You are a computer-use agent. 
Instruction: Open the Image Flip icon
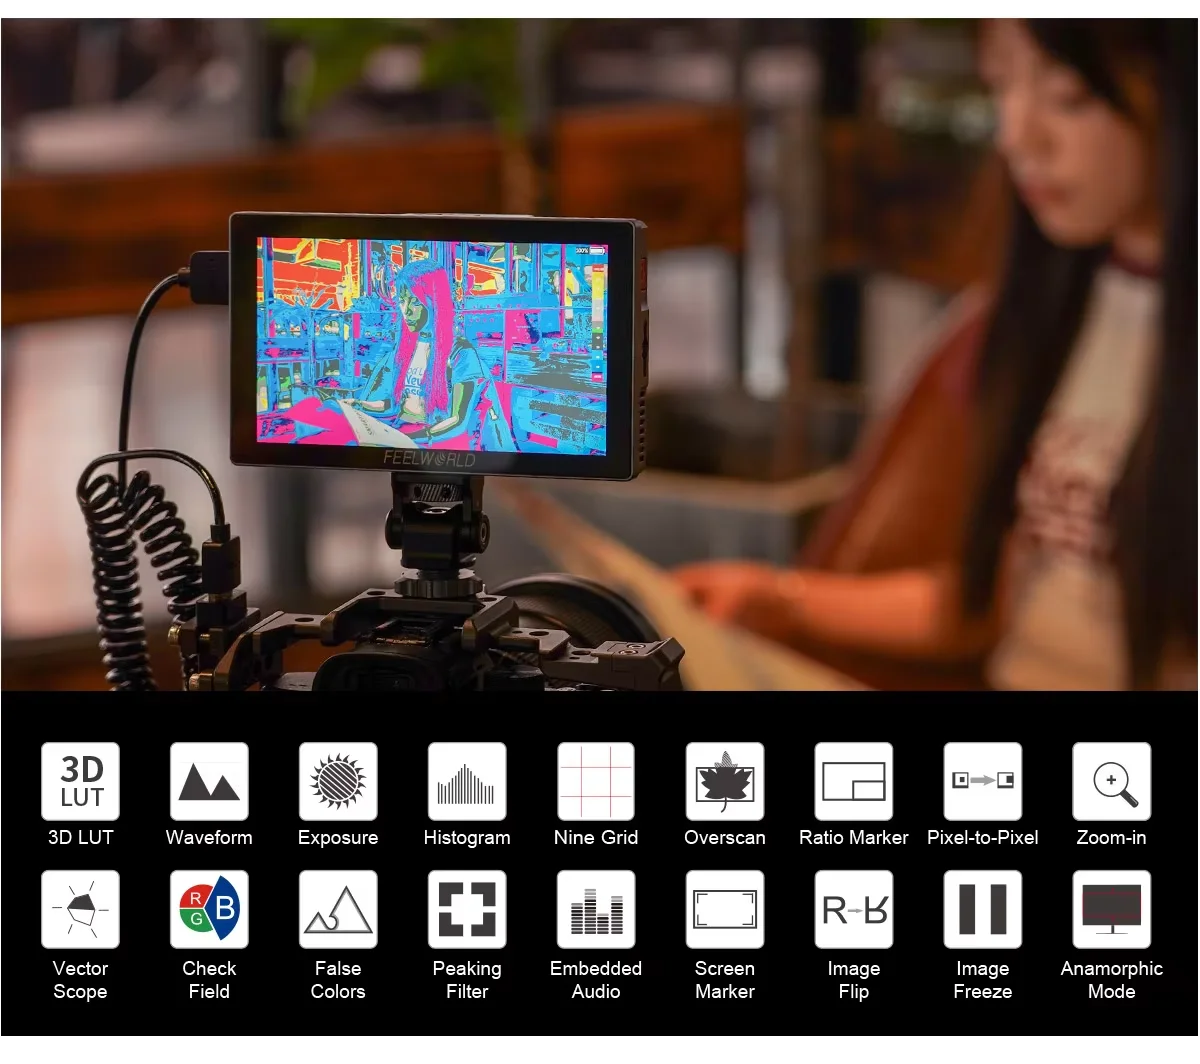coord(854,909)
